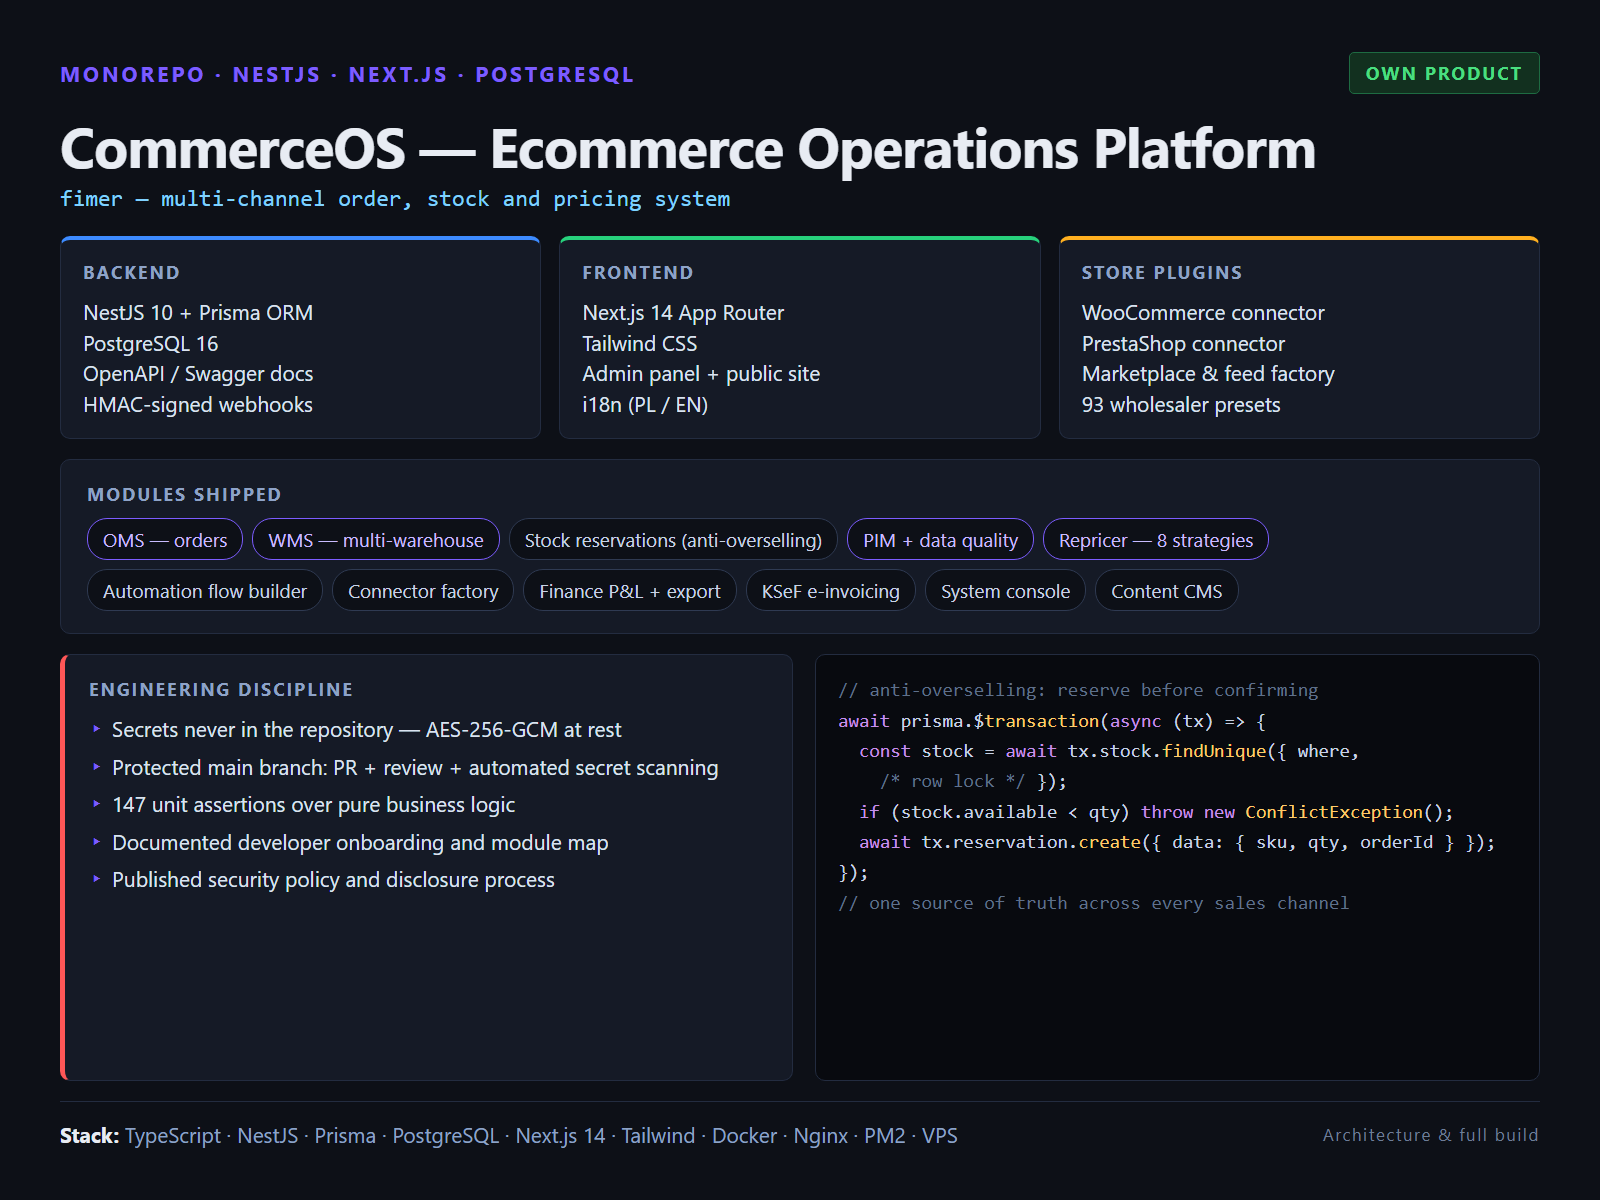Click the ENGINEERING DISCIPLINE heading
The image size is (1600, 1200).
point(221,690)
